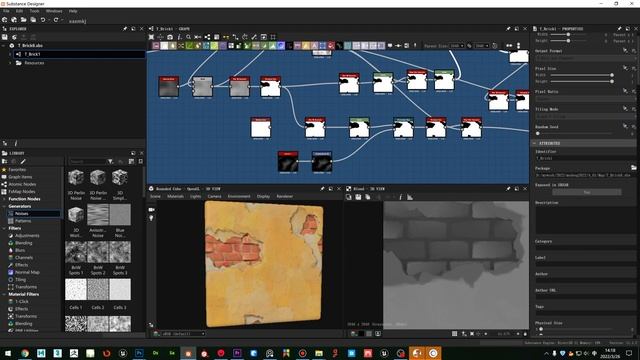Click the parent size link chain icon

tap(469, 46)
